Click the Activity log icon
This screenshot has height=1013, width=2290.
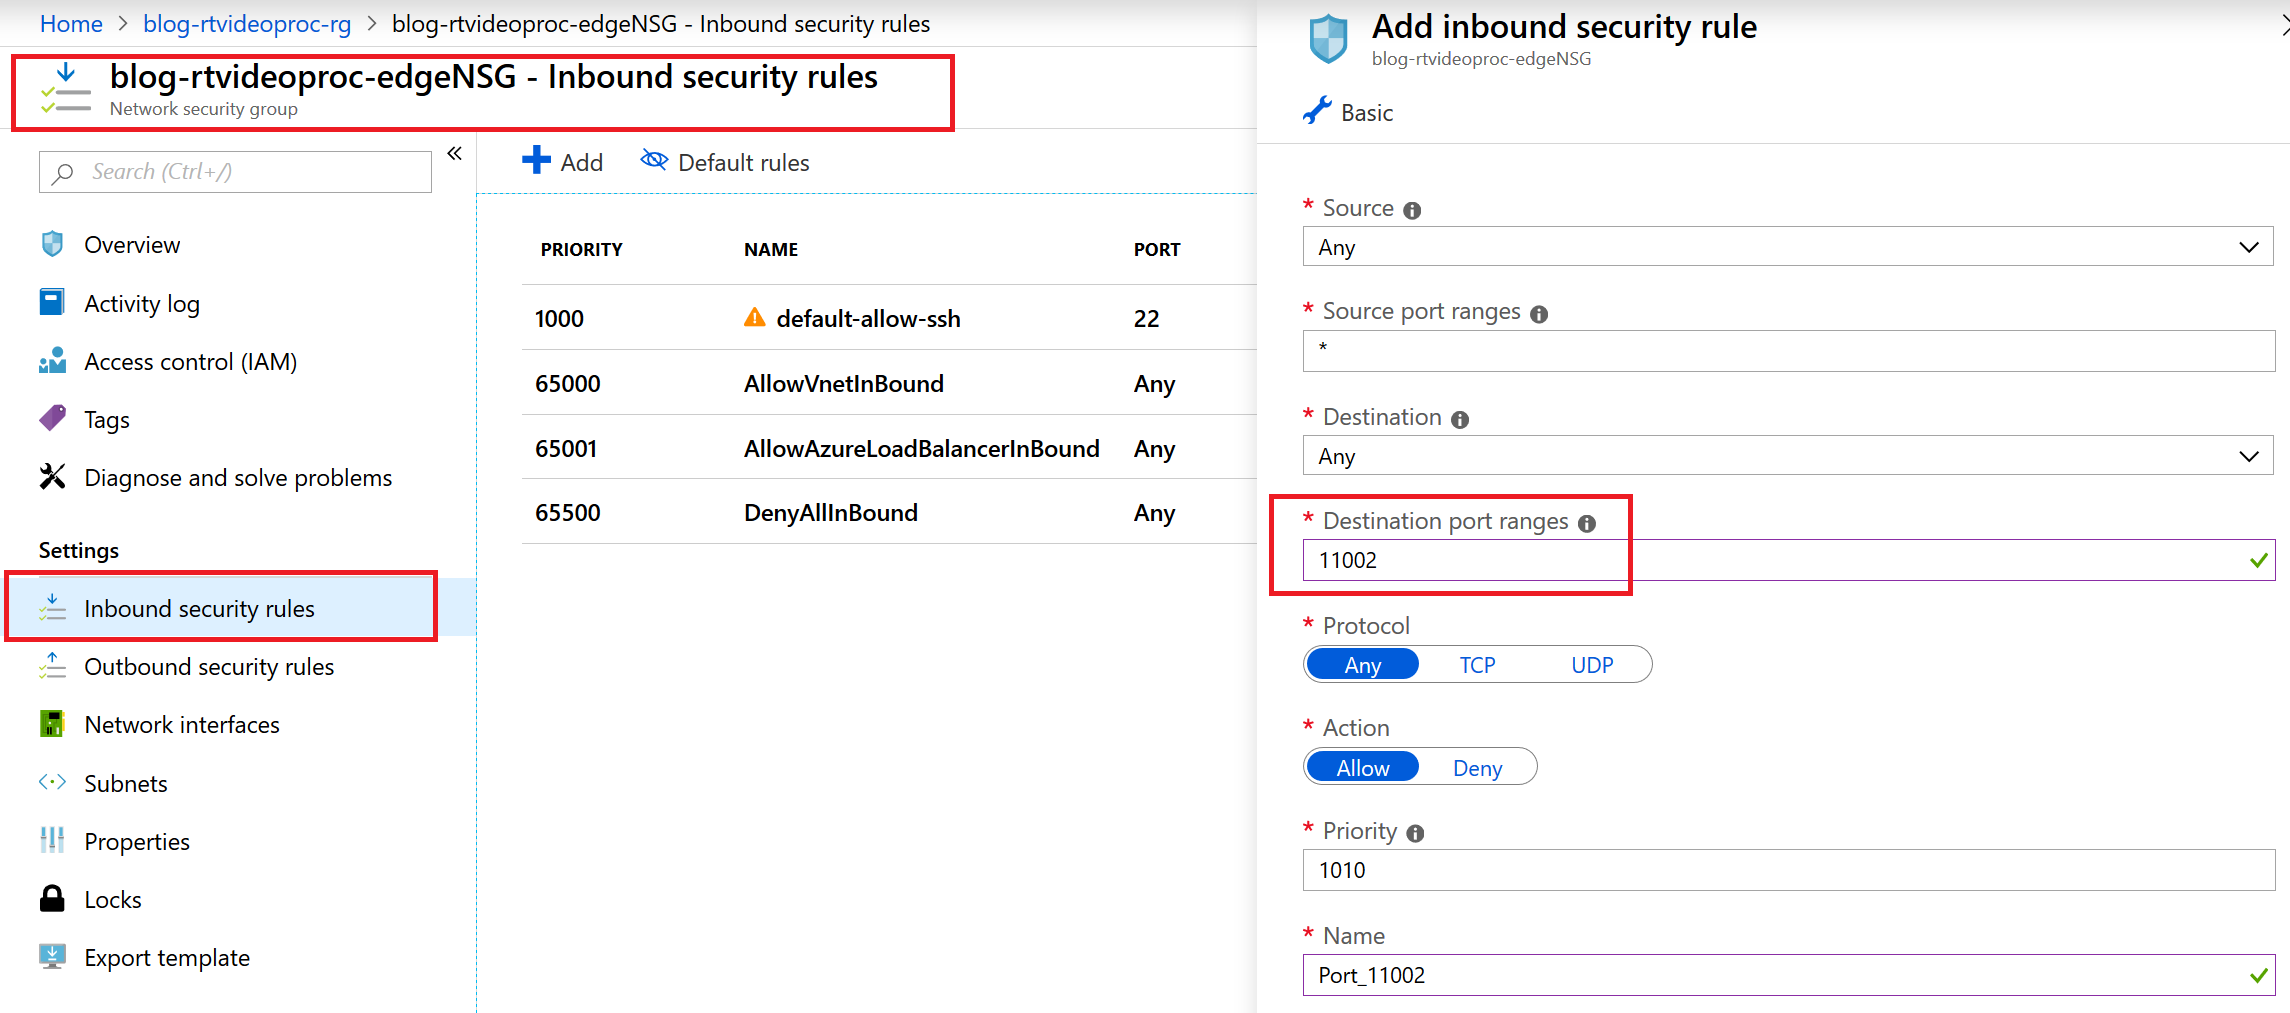tap(52, 302)
